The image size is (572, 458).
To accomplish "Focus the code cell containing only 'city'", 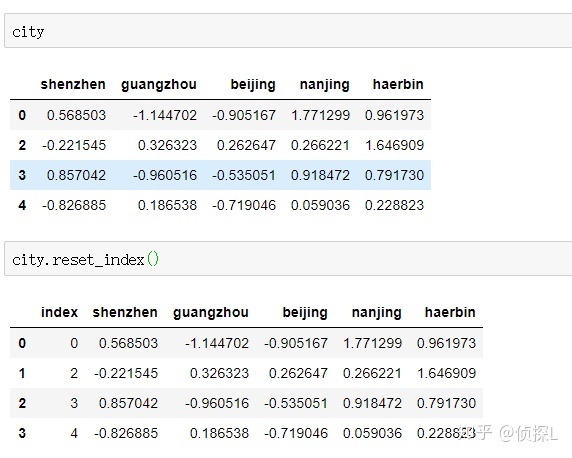I will tap(288, 31).
